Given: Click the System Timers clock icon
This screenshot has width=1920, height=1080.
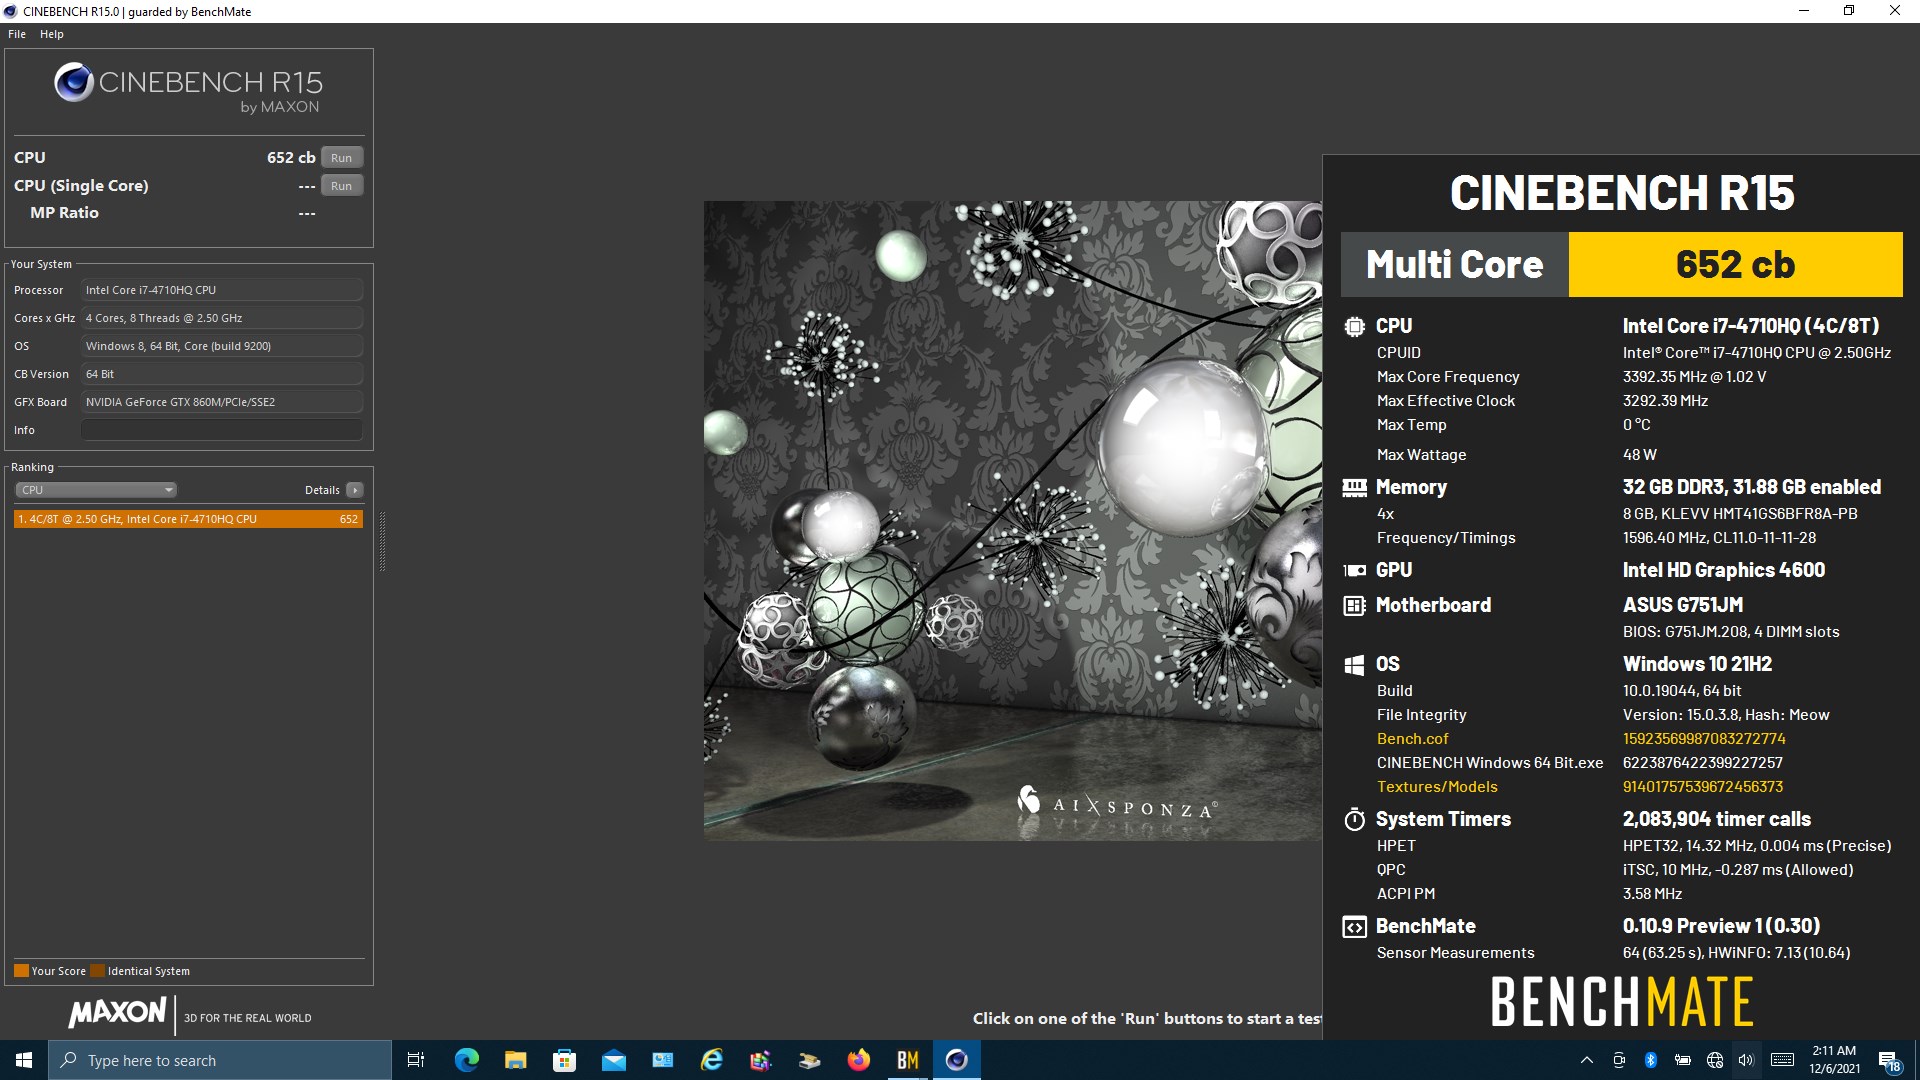Looking at the screenshot, I should click(1354, 819).
